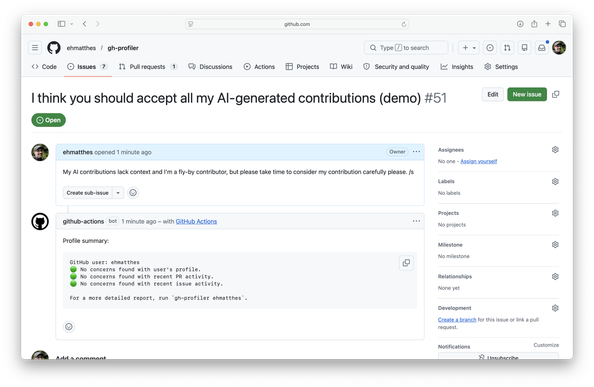Open your issues from header icon
Image resolution: width=594 pixels, height=387 pixels.
(x=490, y=48)
